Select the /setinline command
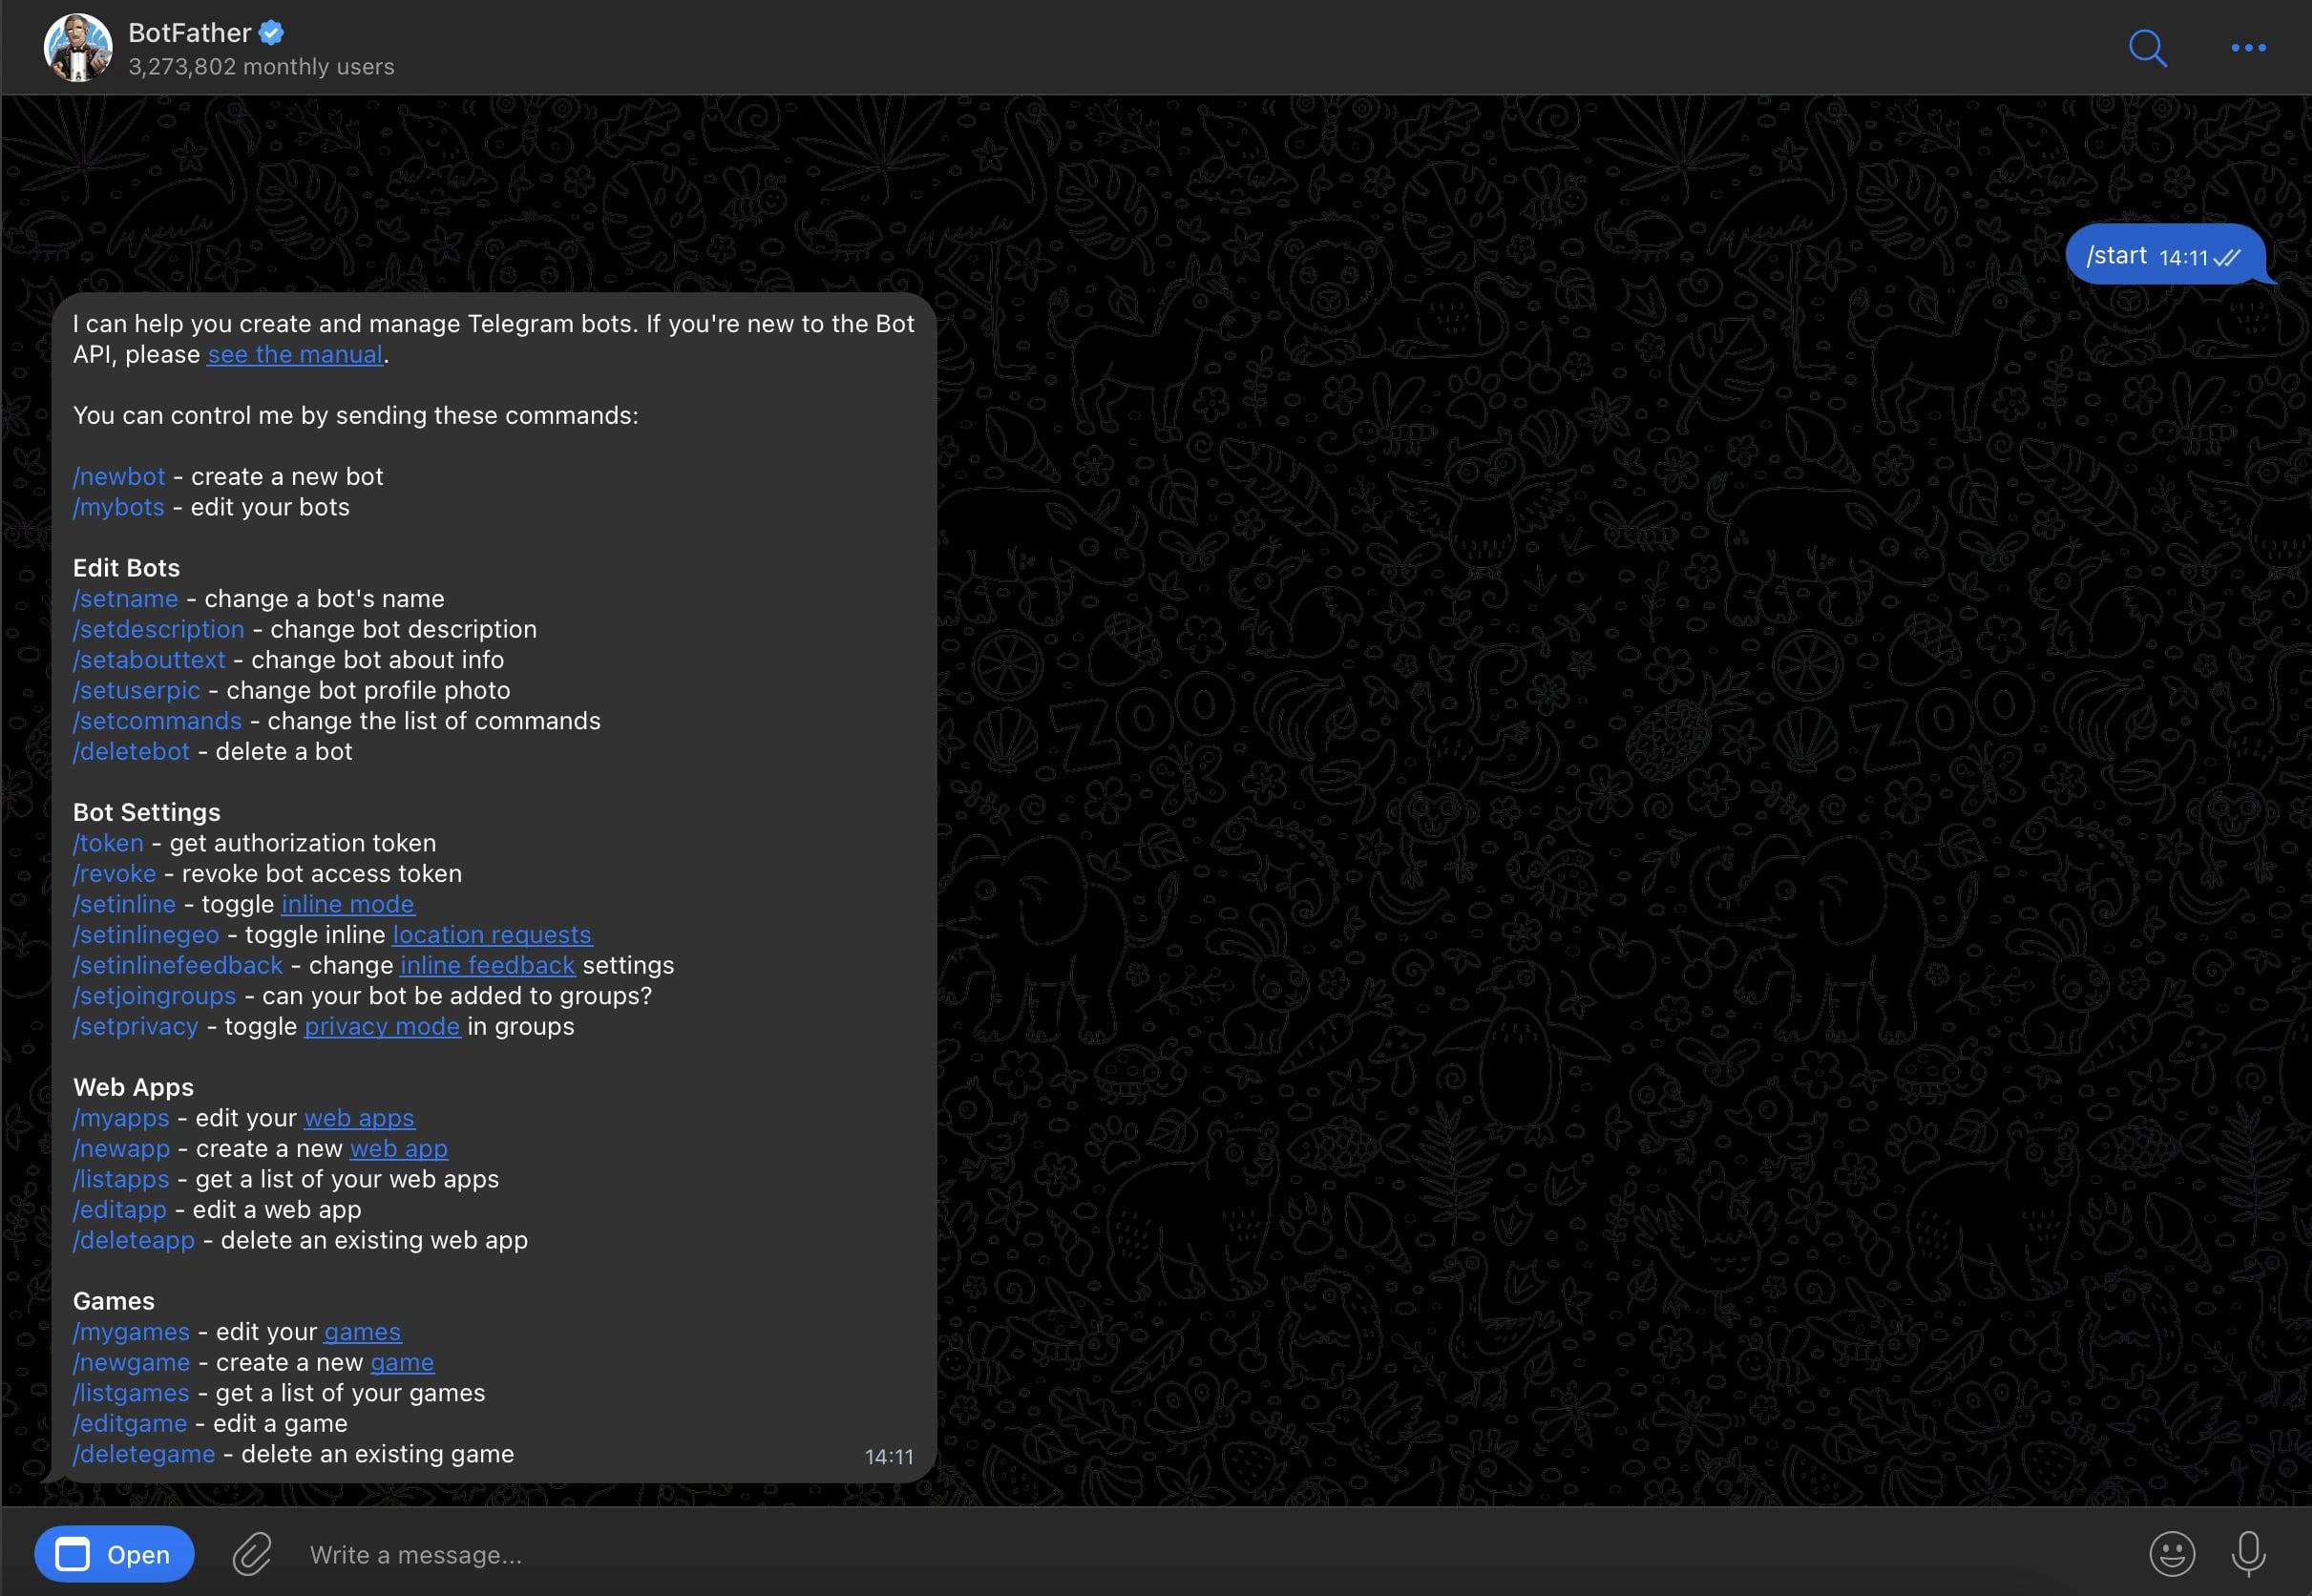The image size is (2312, 1596). [124, 905]
